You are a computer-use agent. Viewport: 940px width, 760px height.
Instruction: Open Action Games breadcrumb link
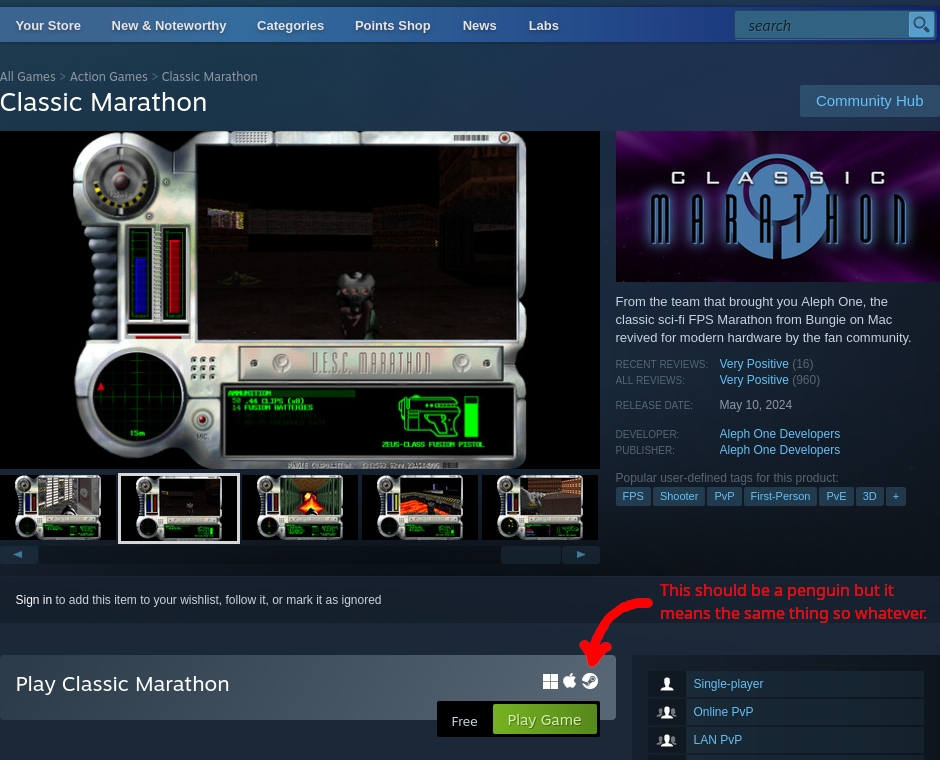coord(109,77)
